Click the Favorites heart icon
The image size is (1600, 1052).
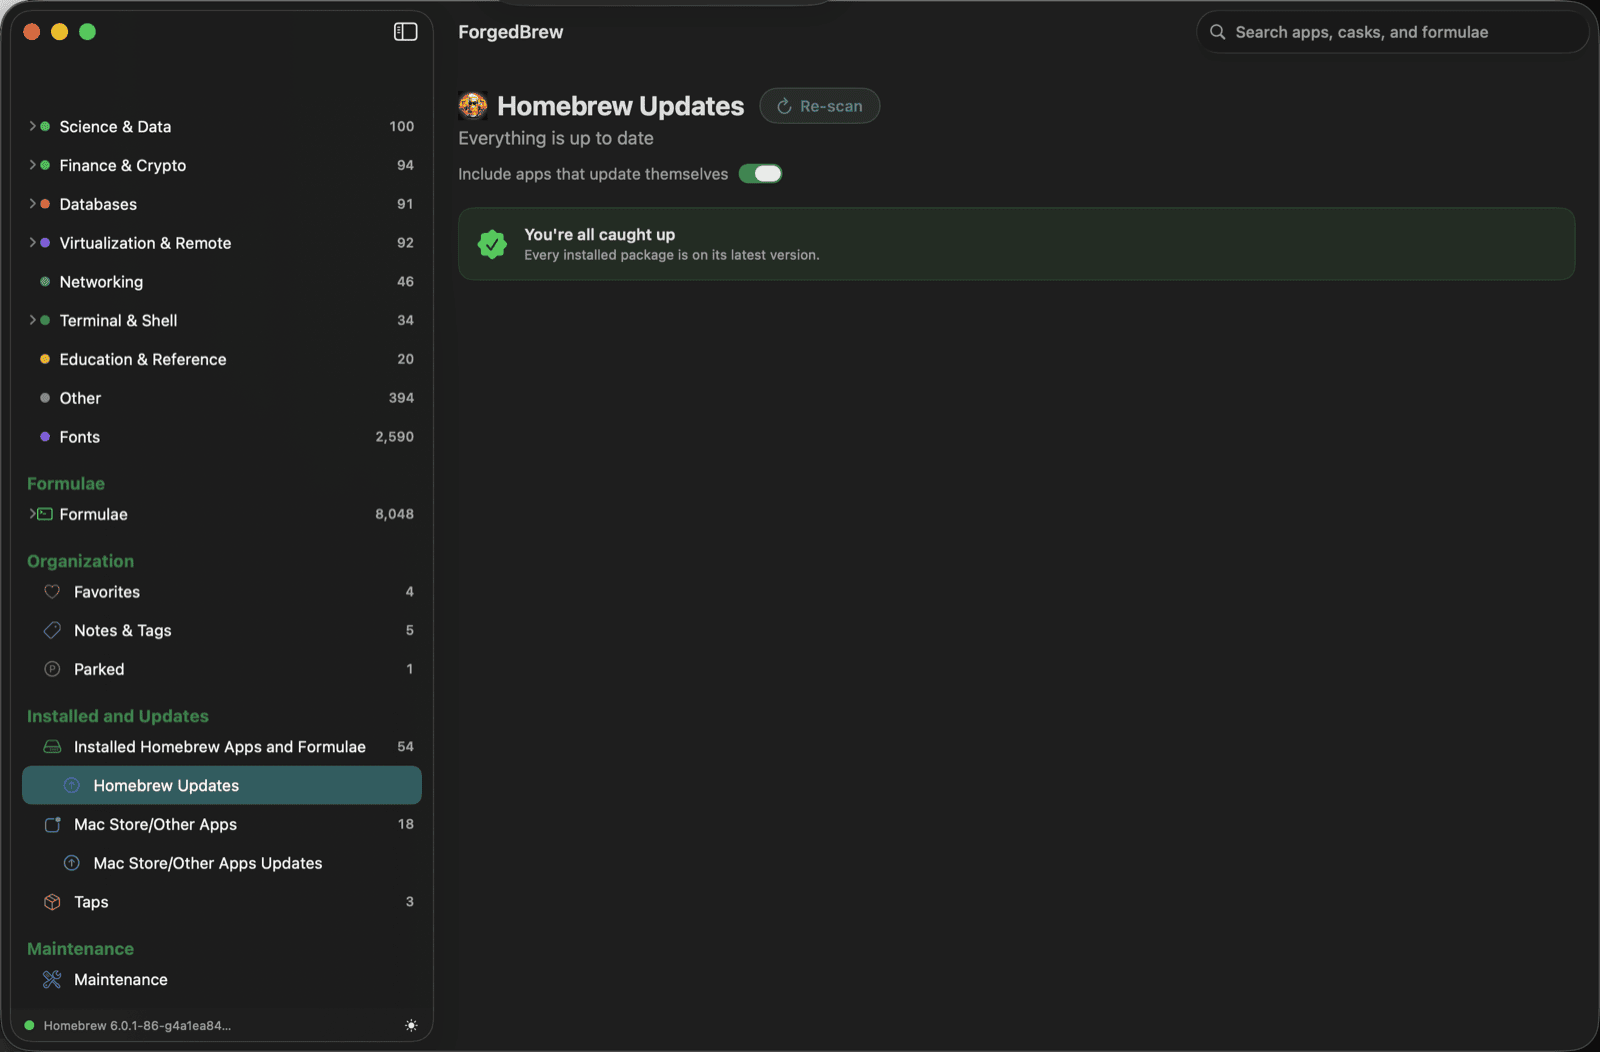click(x=52, y=592)
